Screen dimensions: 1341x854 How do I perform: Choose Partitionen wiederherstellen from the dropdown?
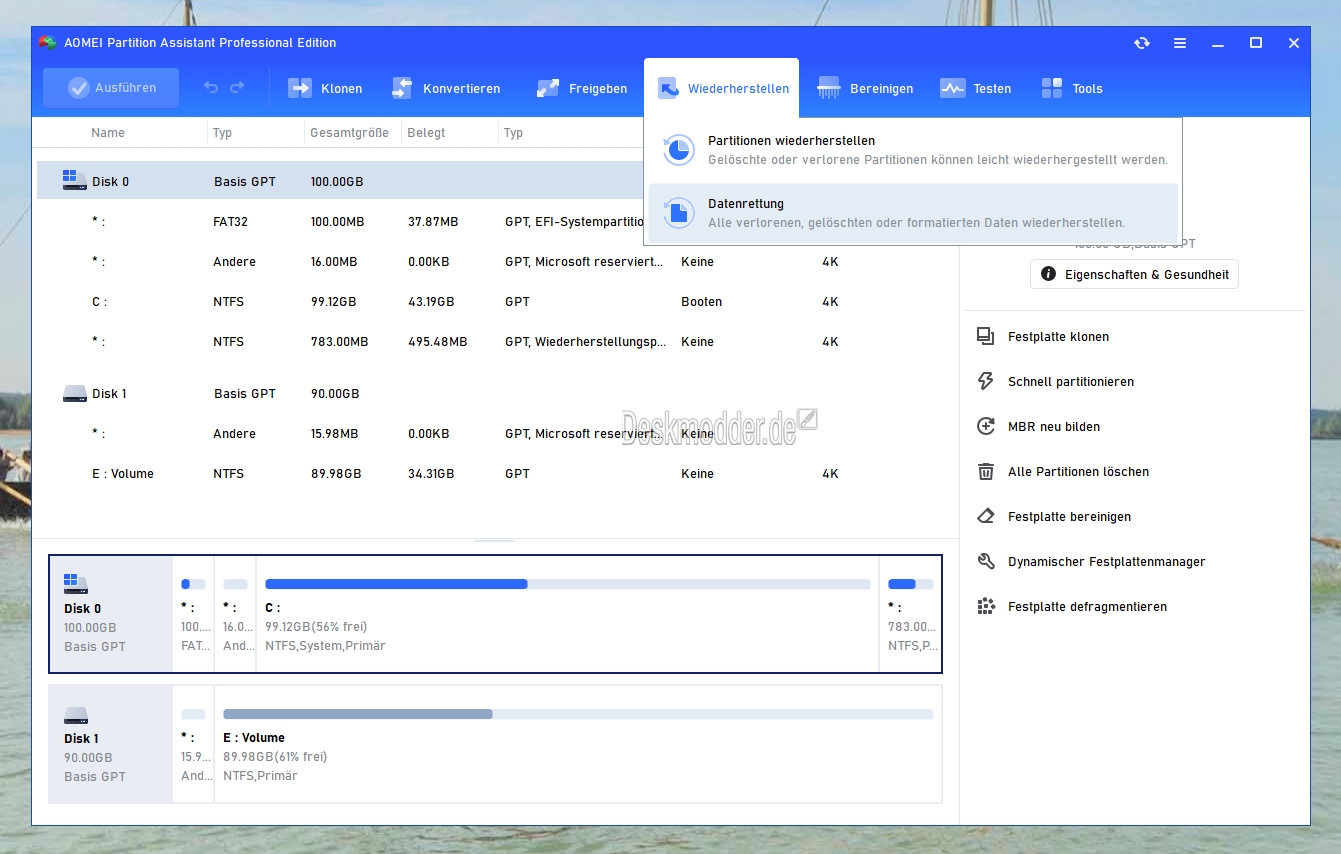point(913,150)
